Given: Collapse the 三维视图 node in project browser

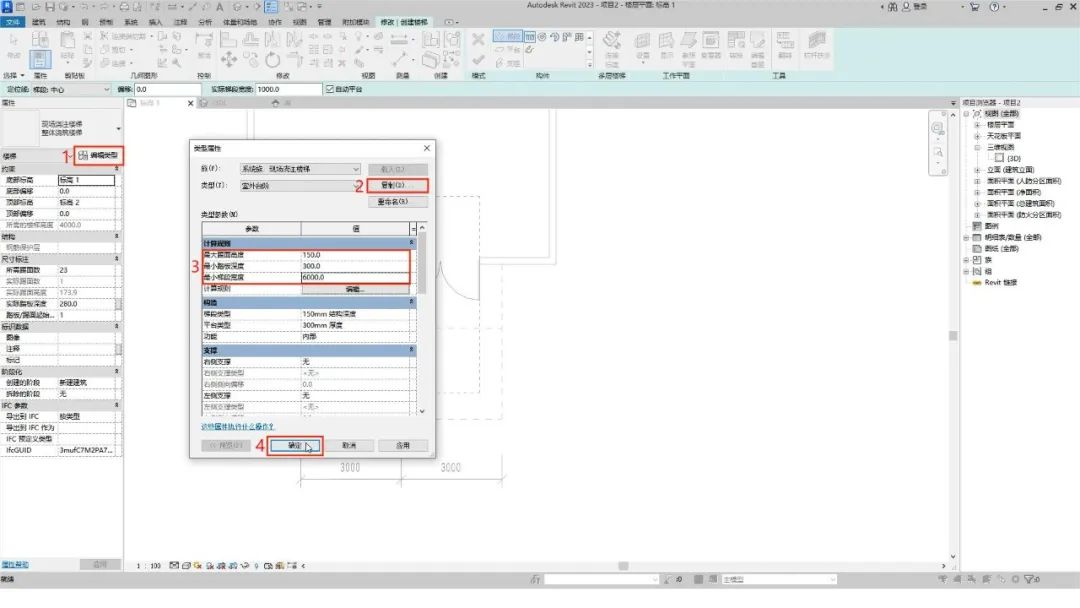Looking at the screenshot, I should [x=977, y=147].
